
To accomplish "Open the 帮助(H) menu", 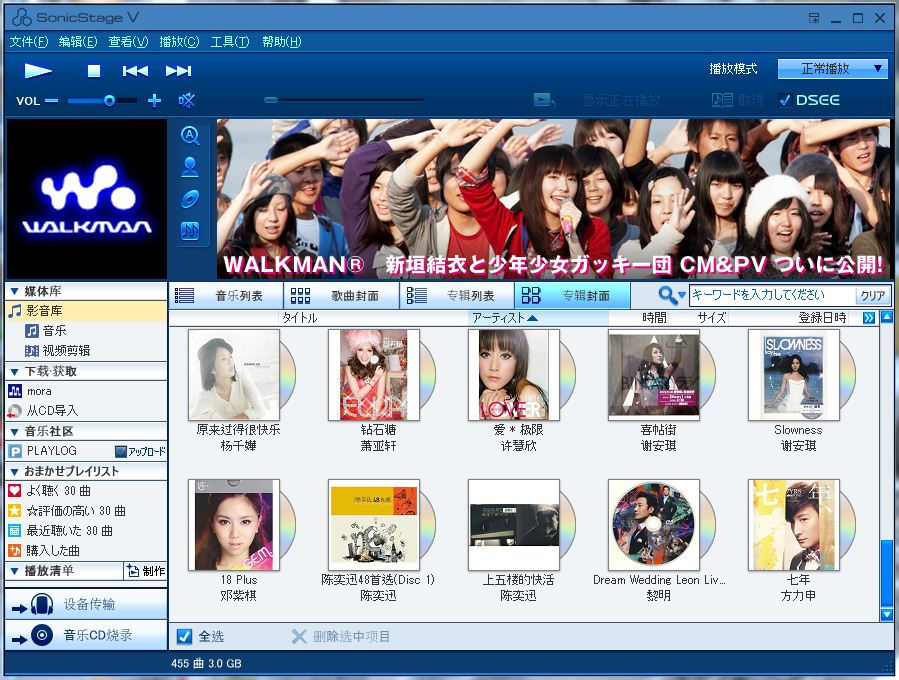I will pyautogui.click(x=282, y=42).
